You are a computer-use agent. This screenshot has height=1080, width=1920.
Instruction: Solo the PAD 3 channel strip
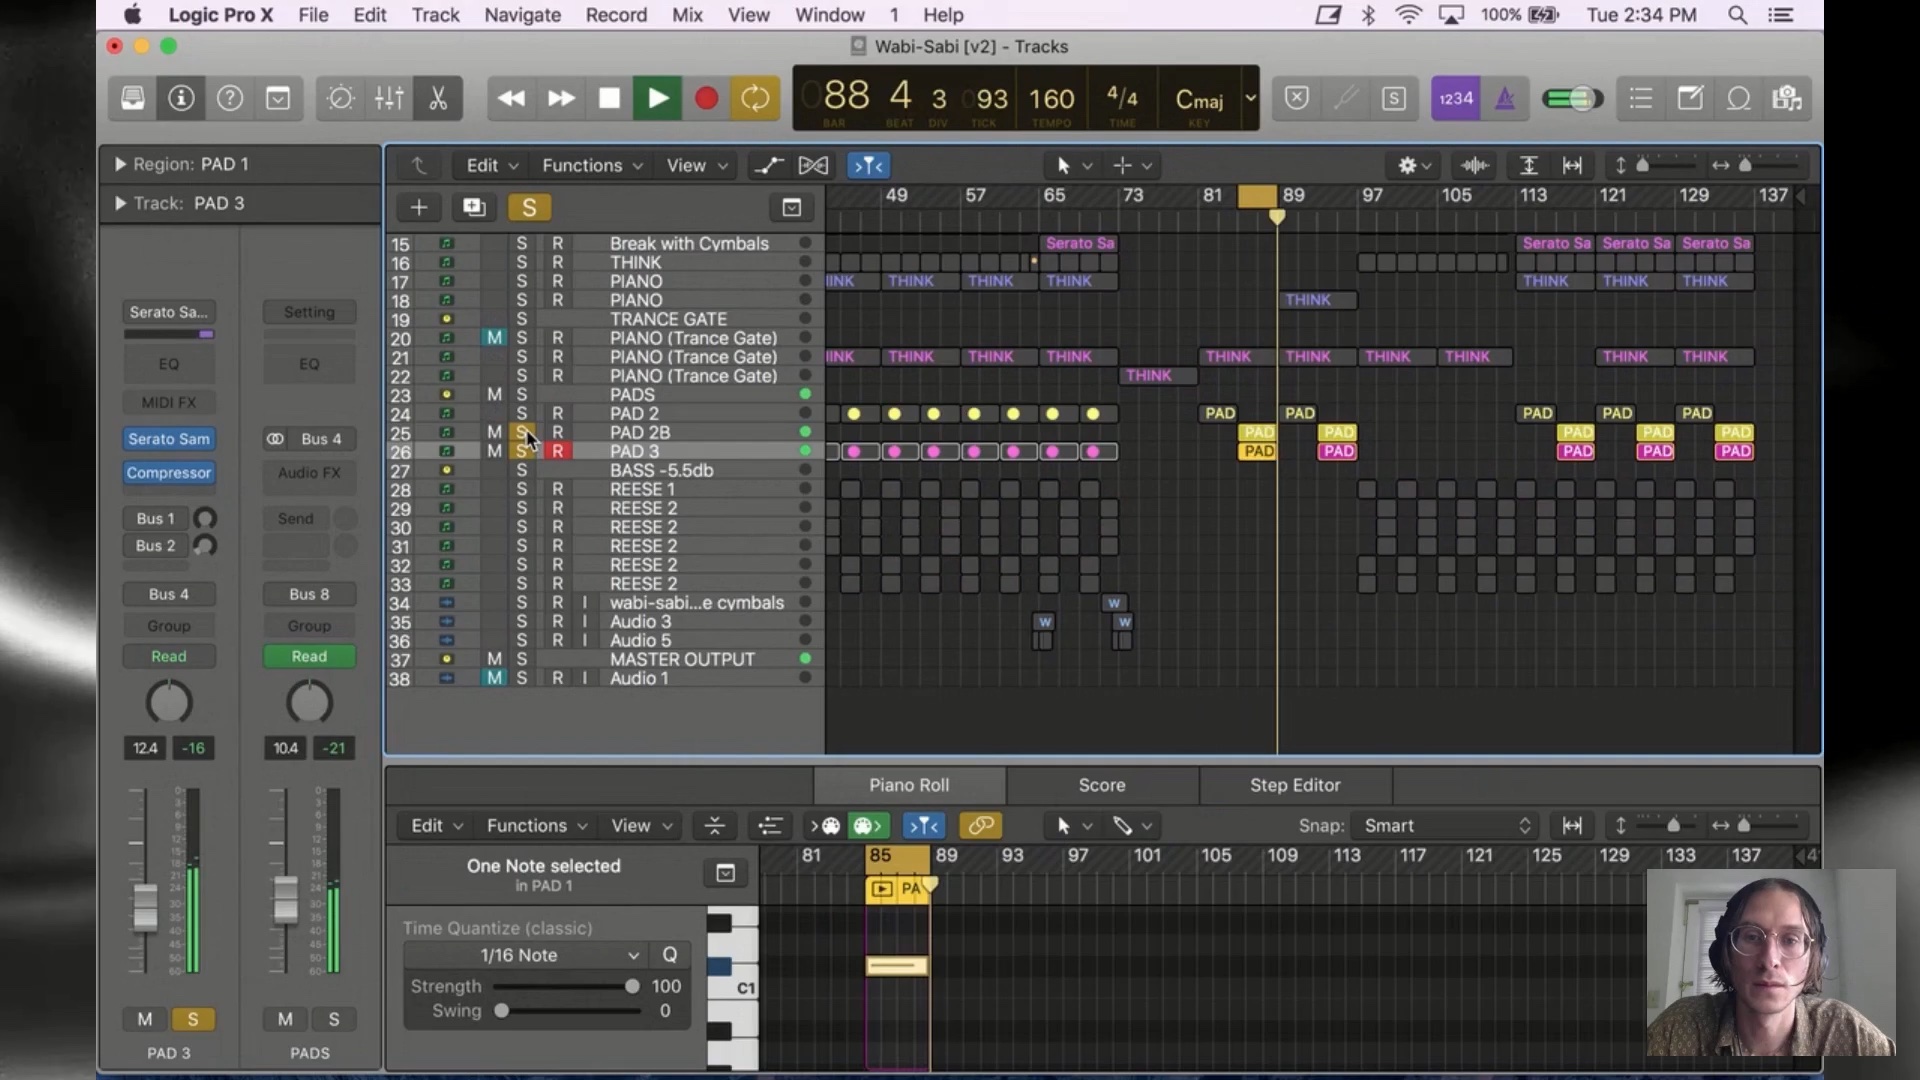[193, 1019]
